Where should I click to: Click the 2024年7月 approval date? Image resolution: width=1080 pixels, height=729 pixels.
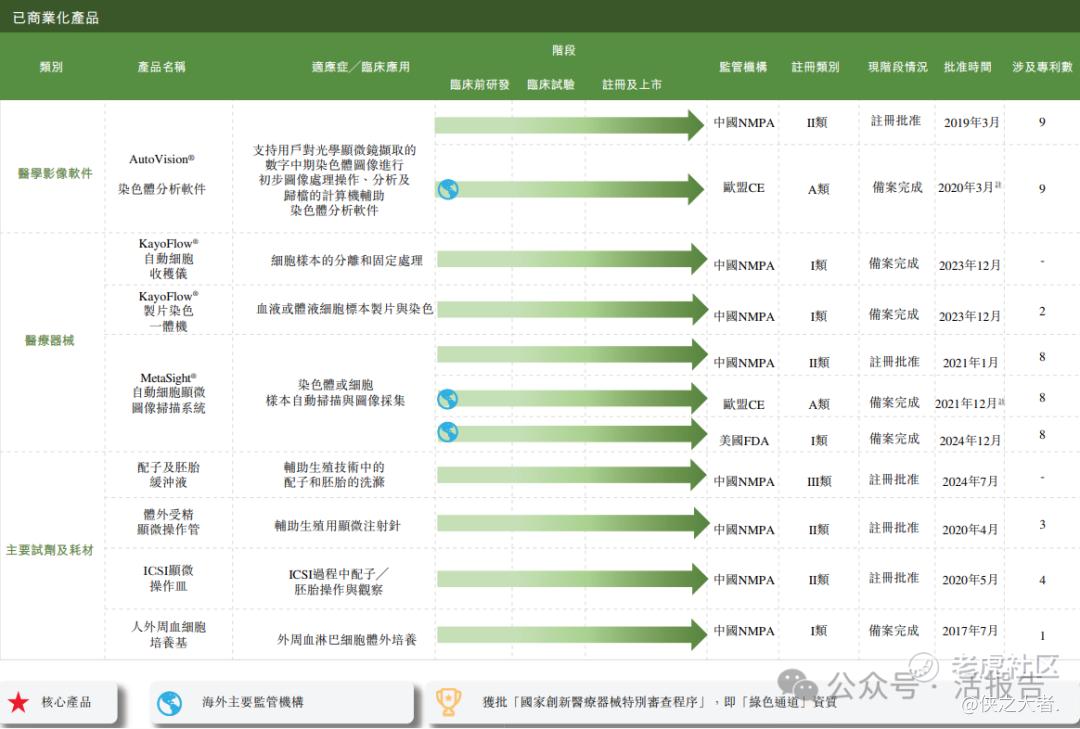pyautogui.click(x=970, y=482)
